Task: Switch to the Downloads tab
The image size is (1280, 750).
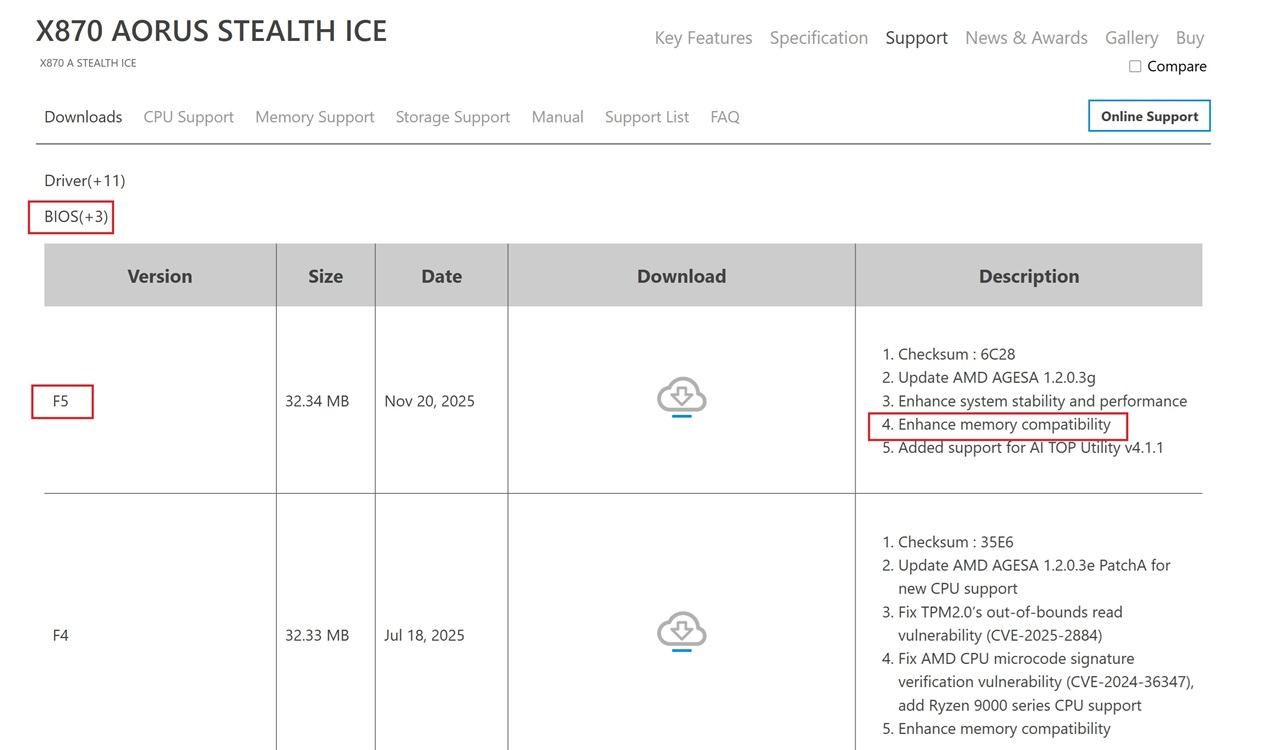Action: 83,117
